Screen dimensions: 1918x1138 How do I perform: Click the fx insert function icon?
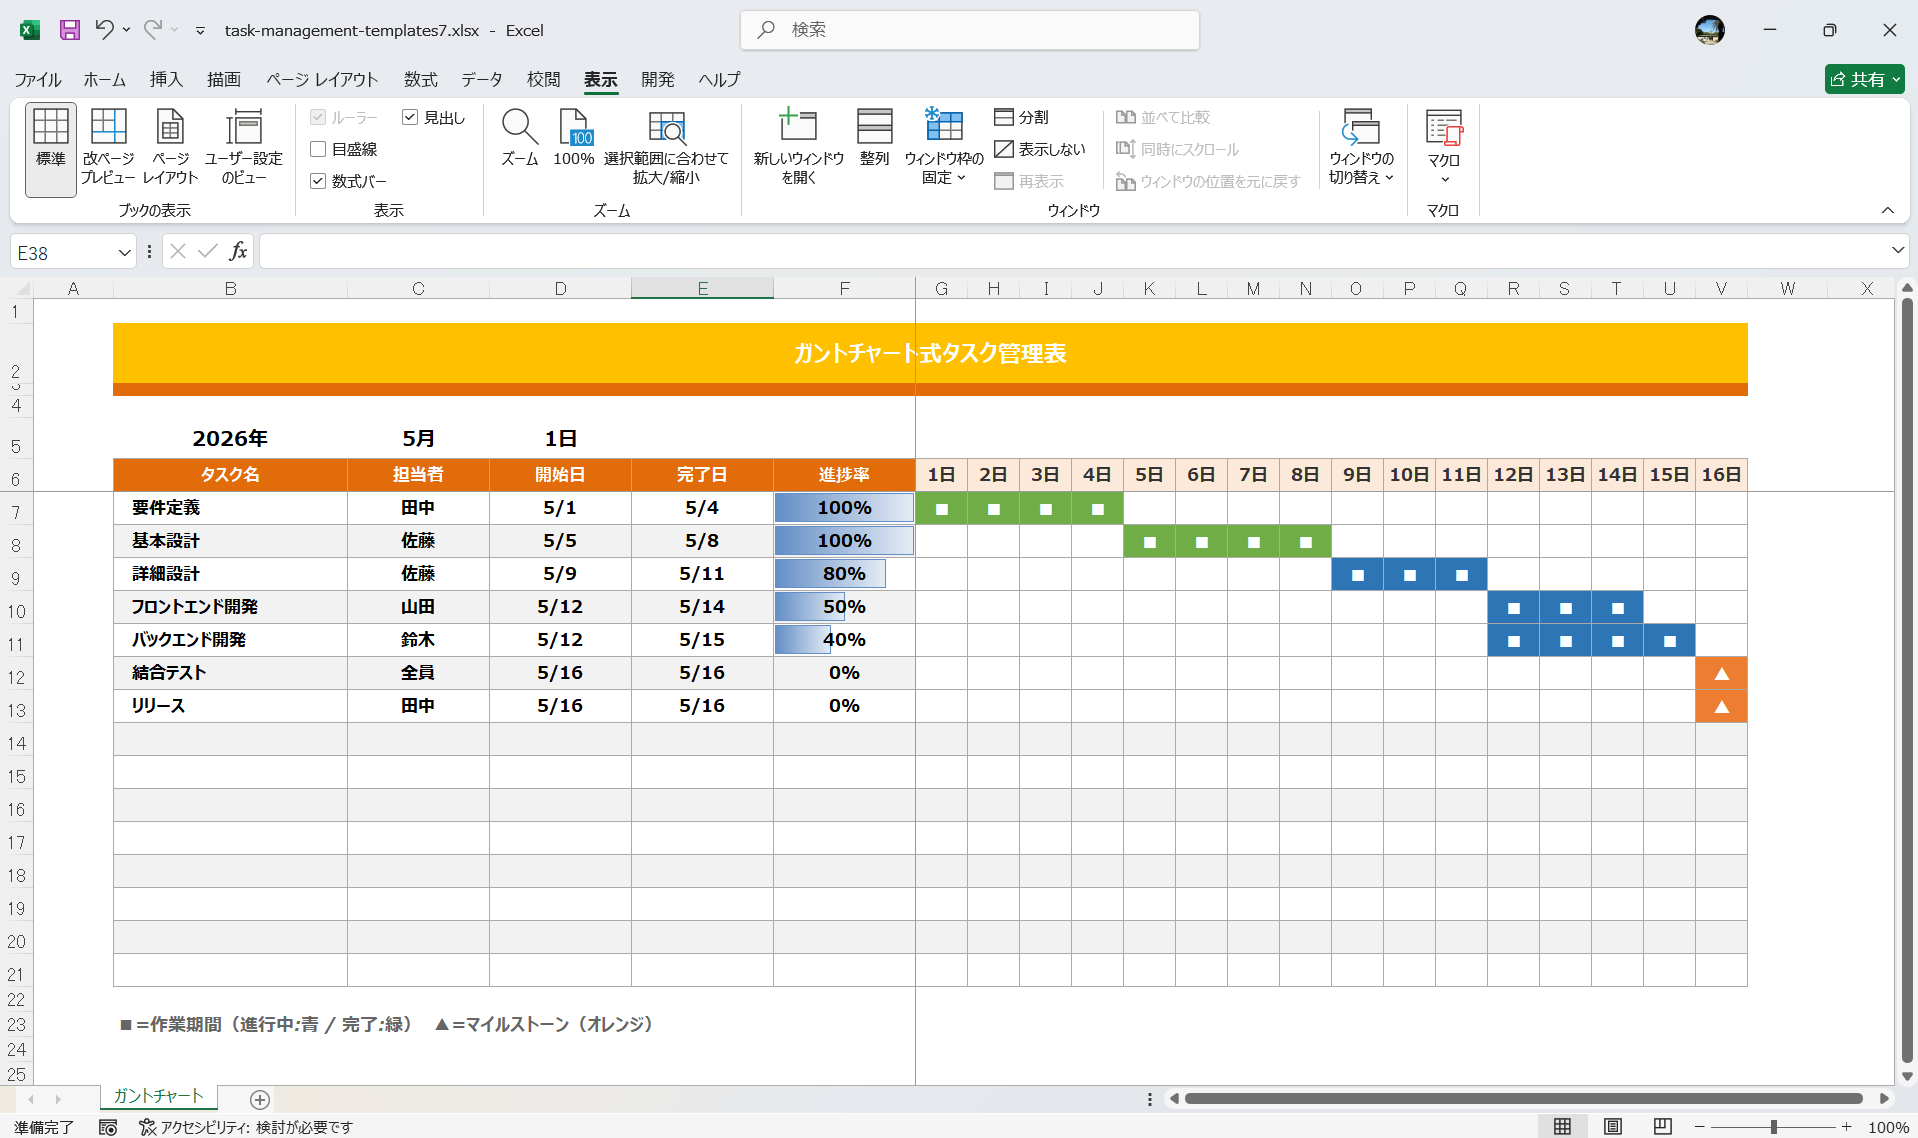(238, 252)
